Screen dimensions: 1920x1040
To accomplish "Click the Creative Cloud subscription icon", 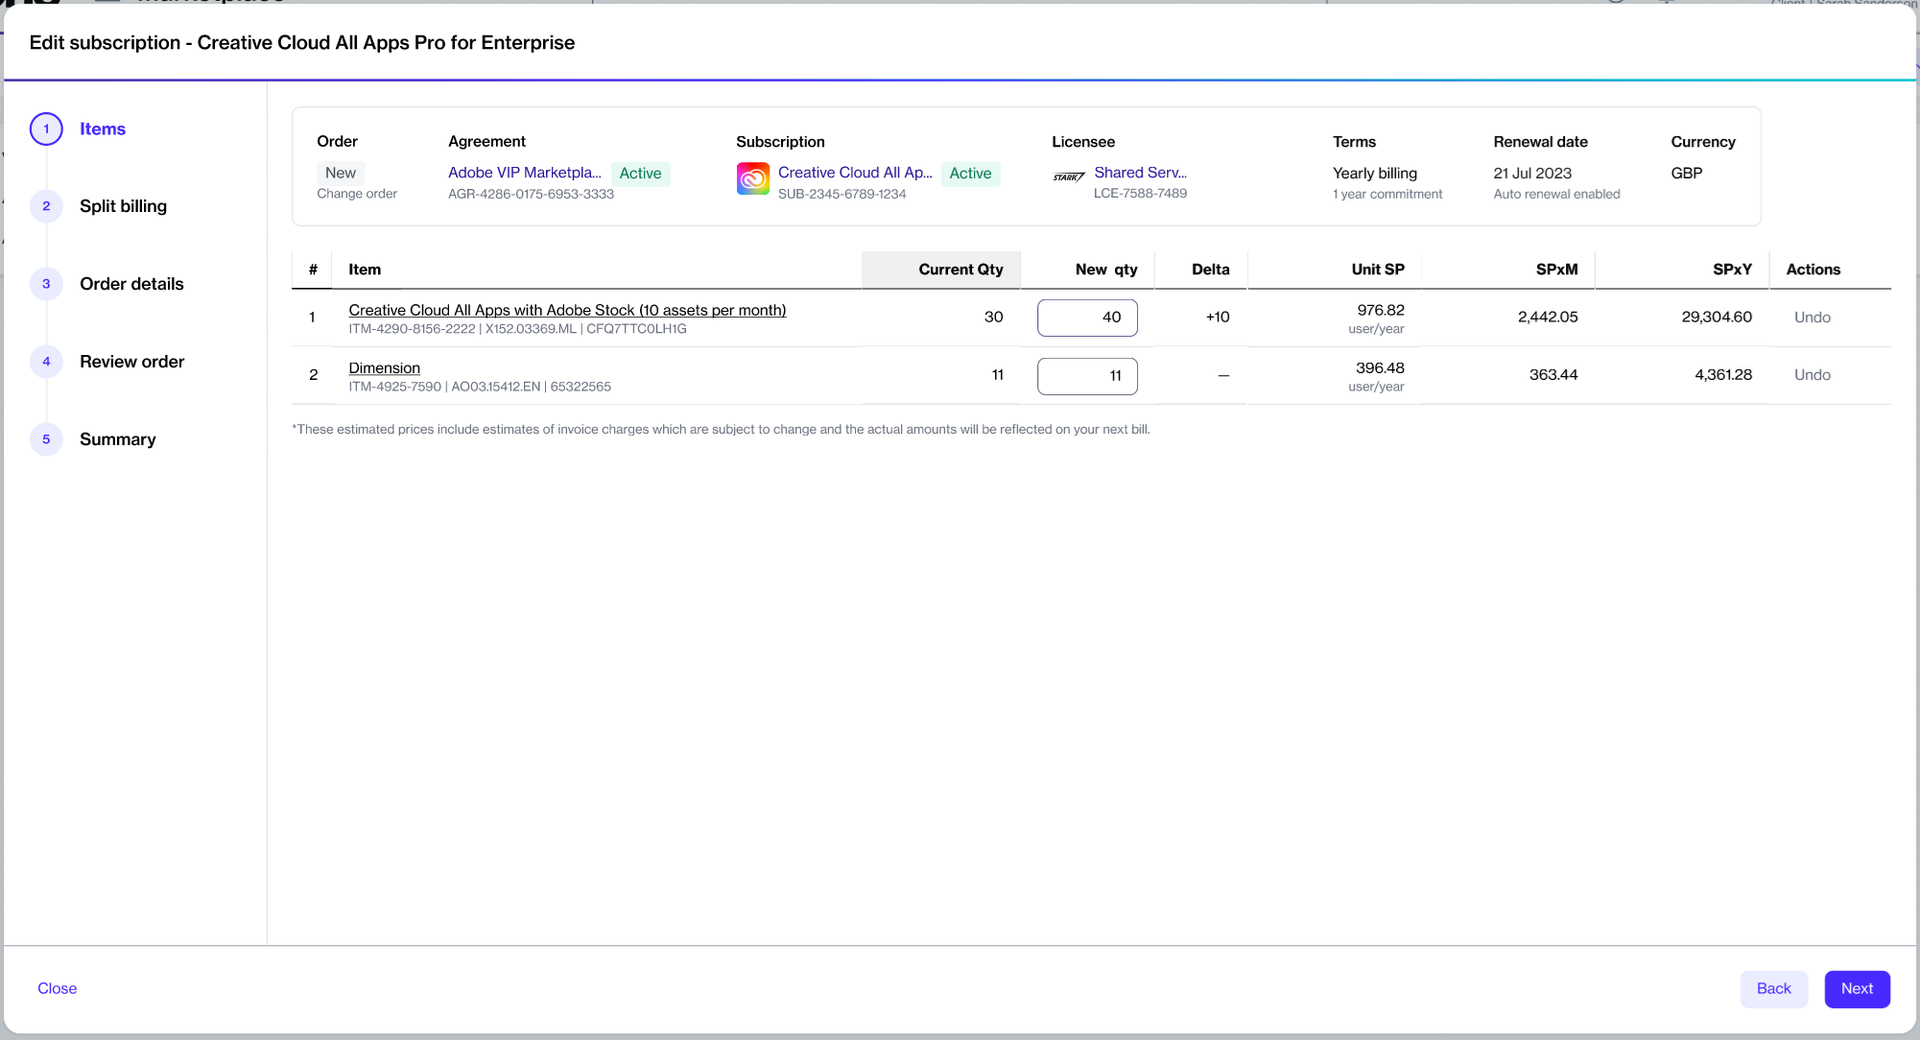I will pyautogui.click(x=753, y=179).
